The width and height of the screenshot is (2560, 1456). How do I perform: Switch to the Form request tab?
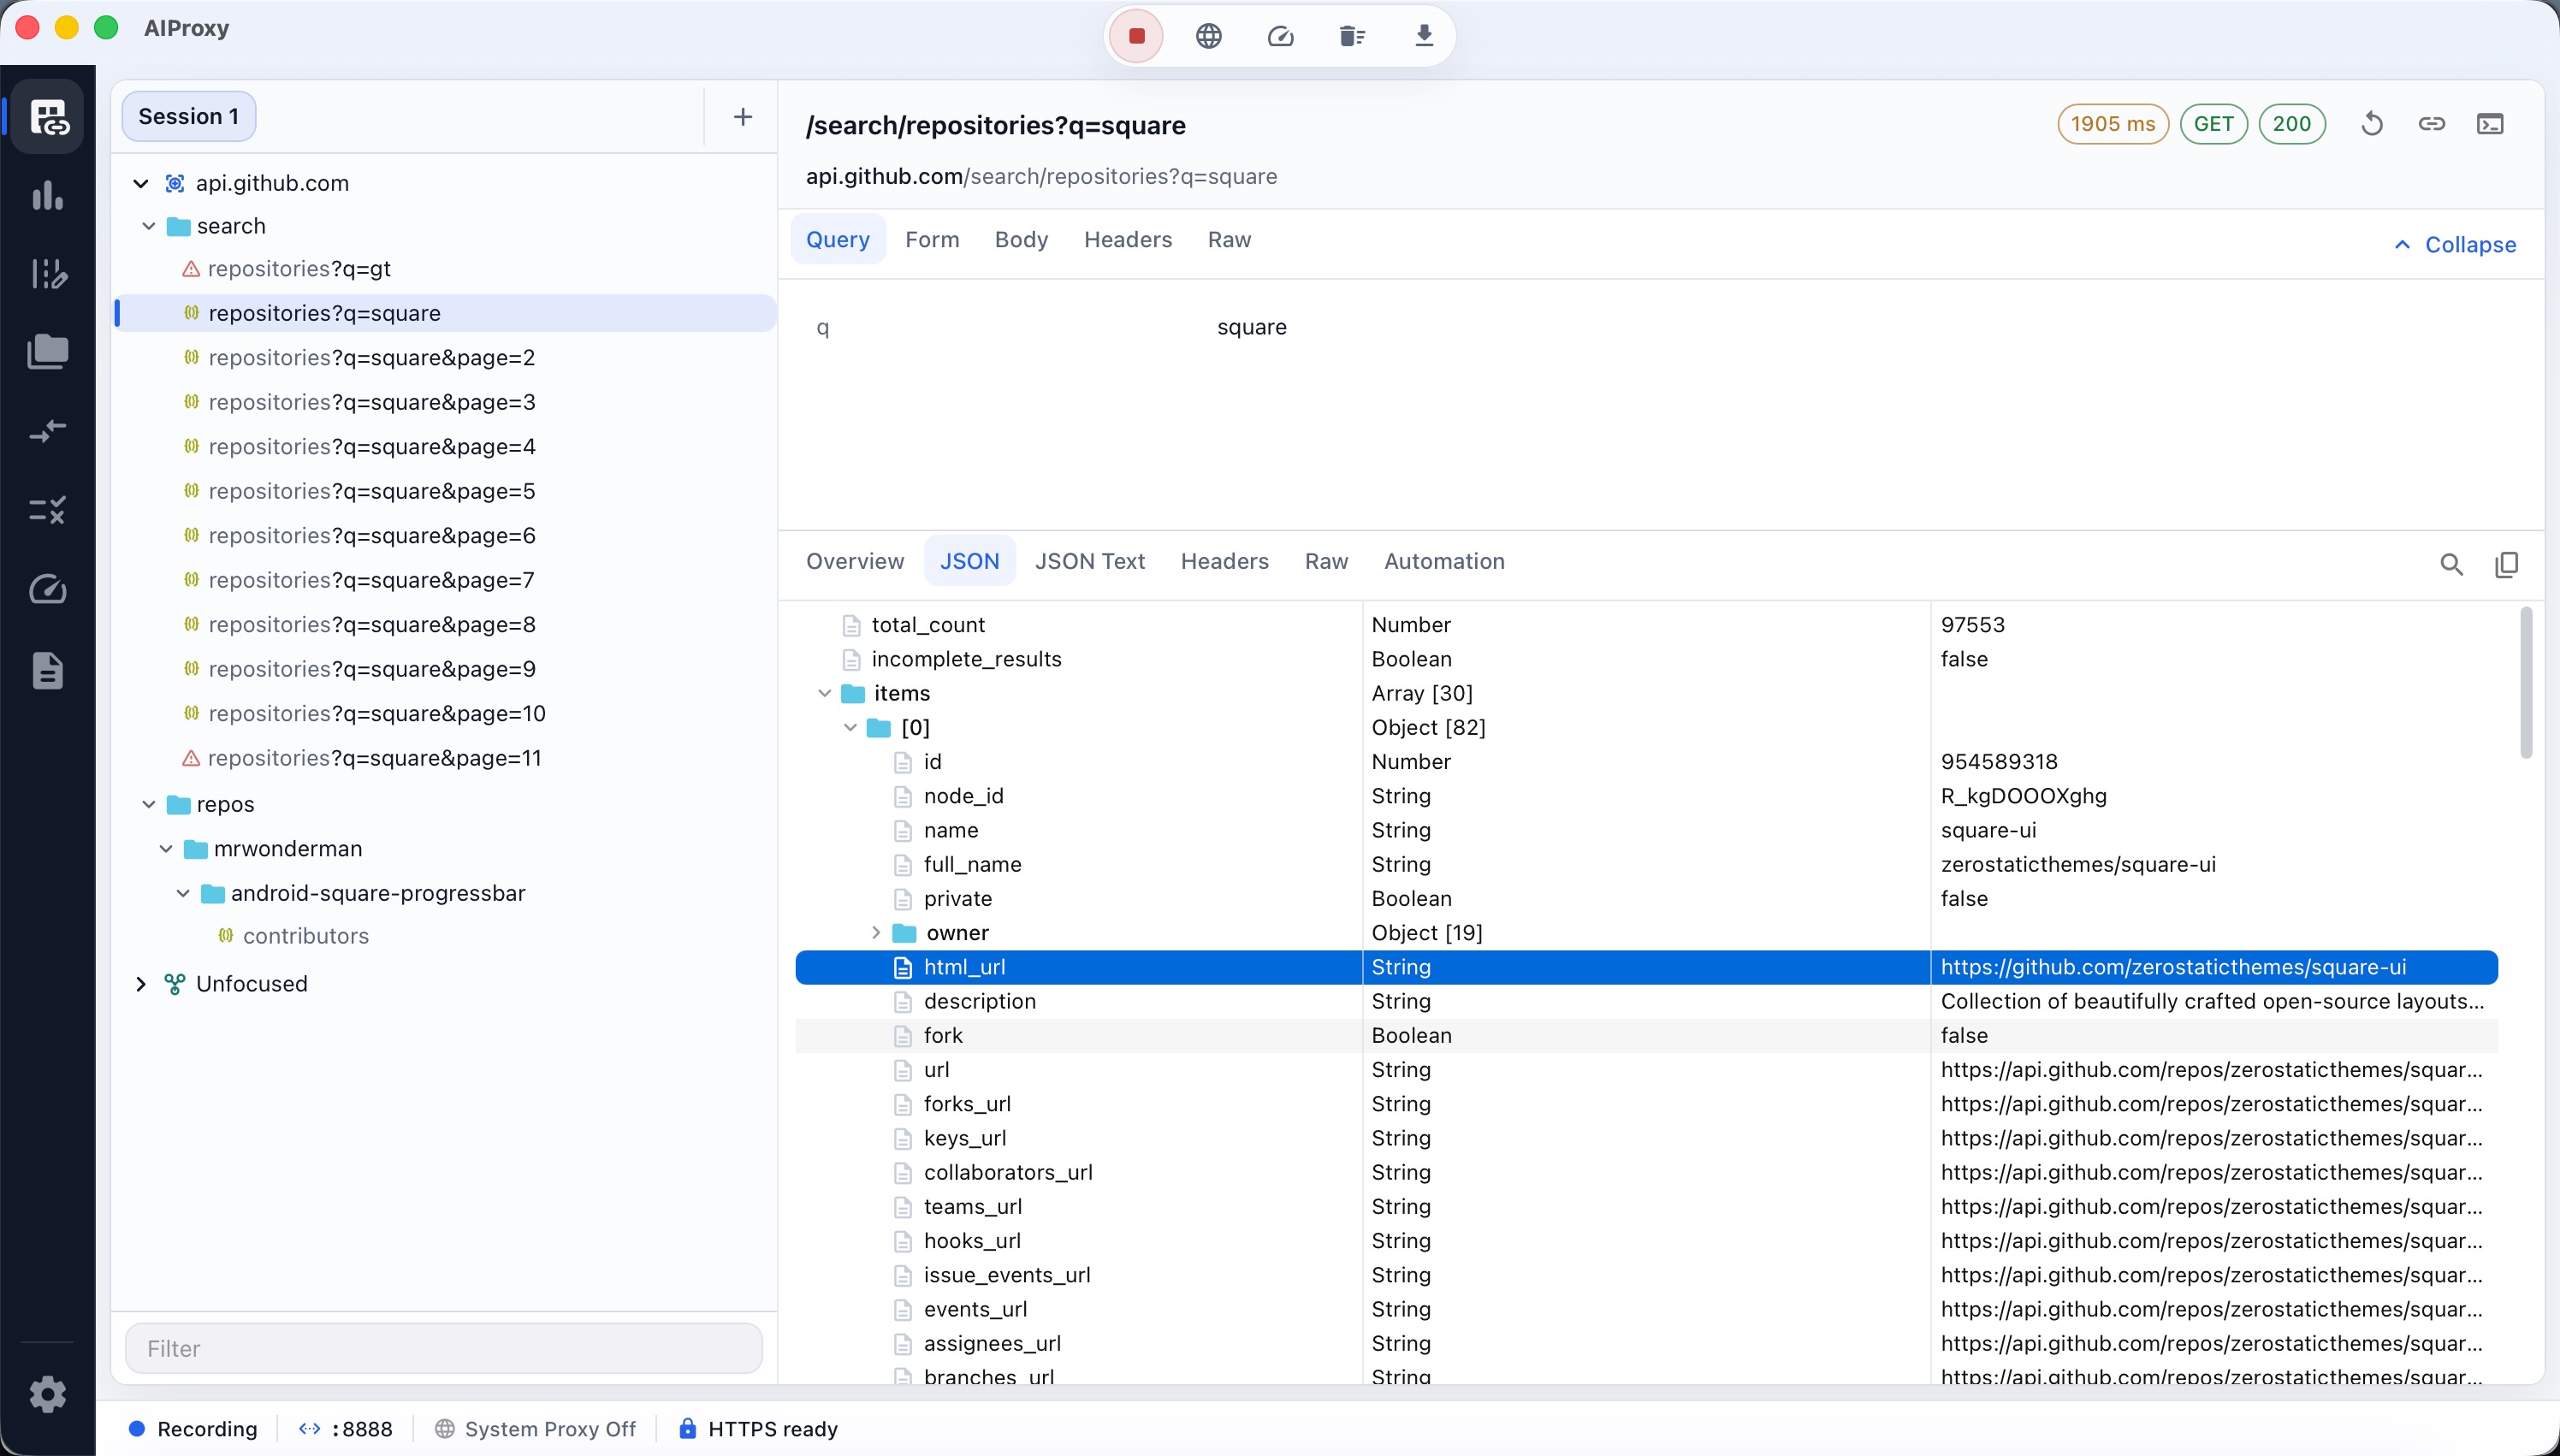point(932,240)
